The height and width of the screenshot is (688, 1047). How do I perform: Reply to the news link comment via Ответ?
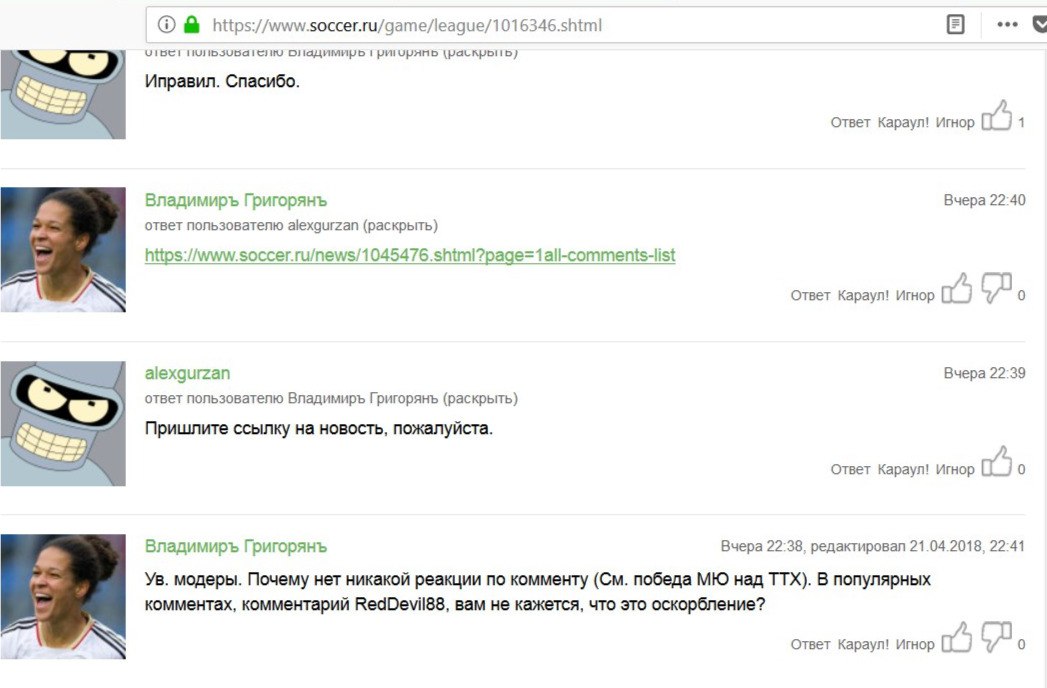pyautogui.click(x=810, y=295)
